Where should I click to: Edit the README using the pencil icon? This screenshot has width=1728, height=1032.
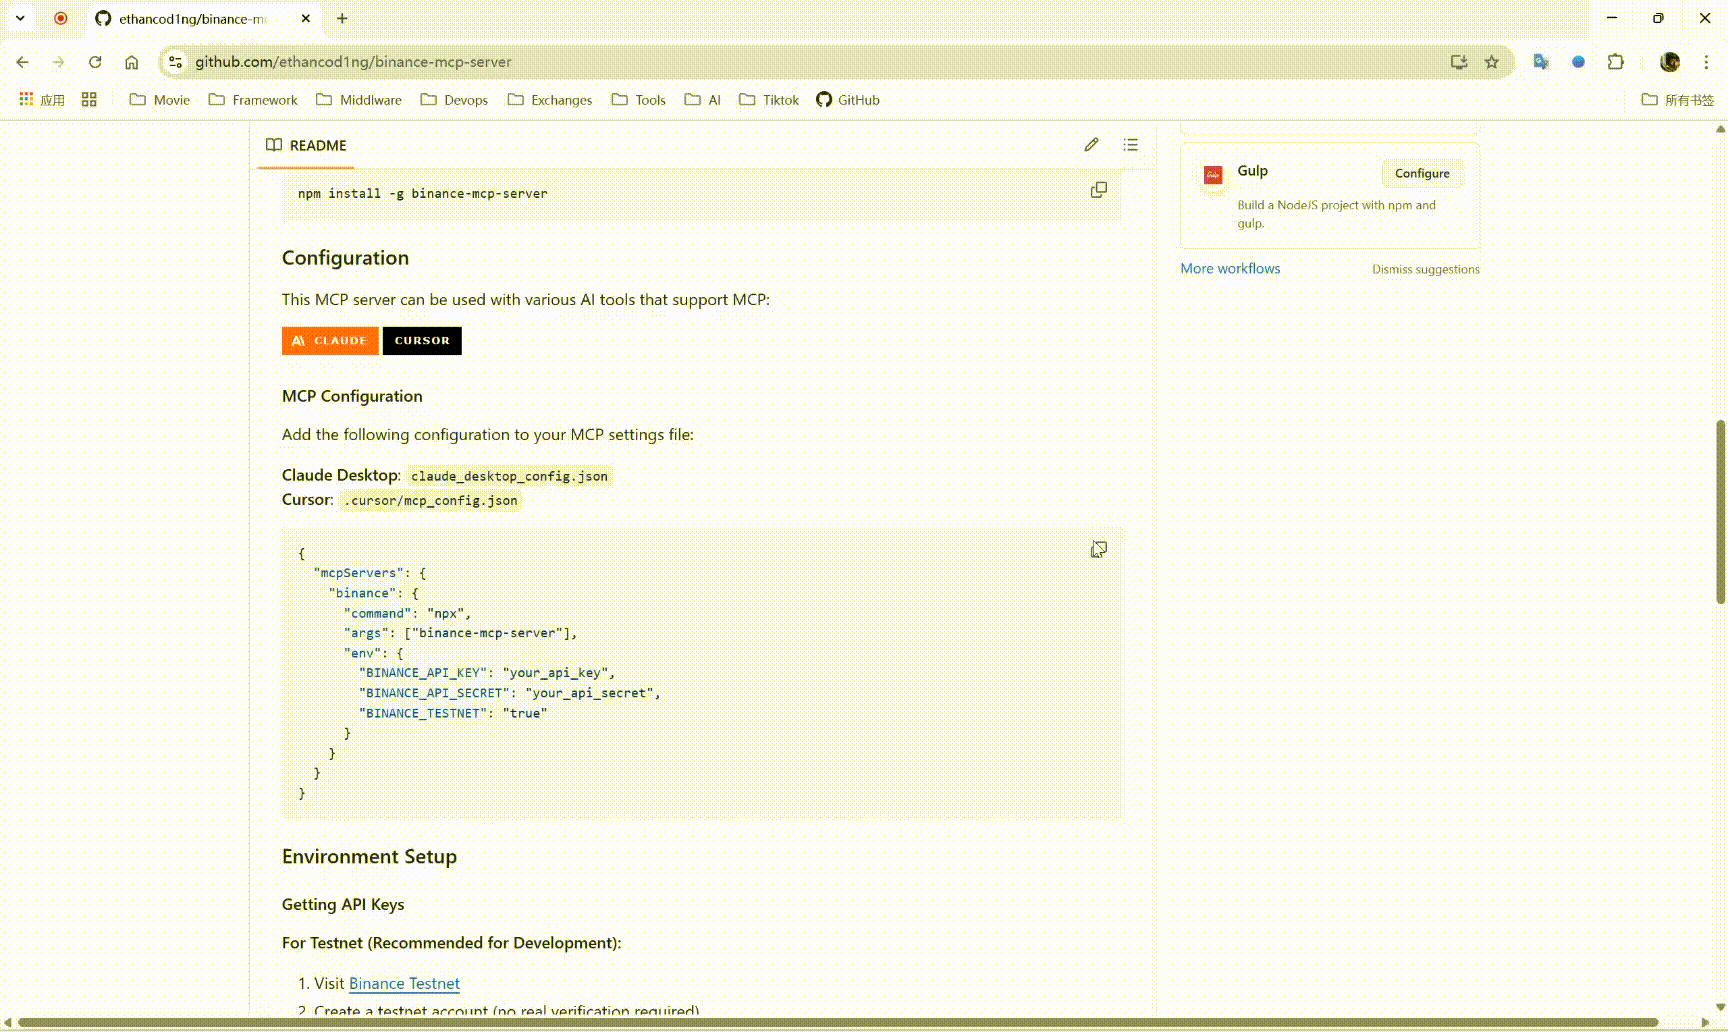[1091, 145]
